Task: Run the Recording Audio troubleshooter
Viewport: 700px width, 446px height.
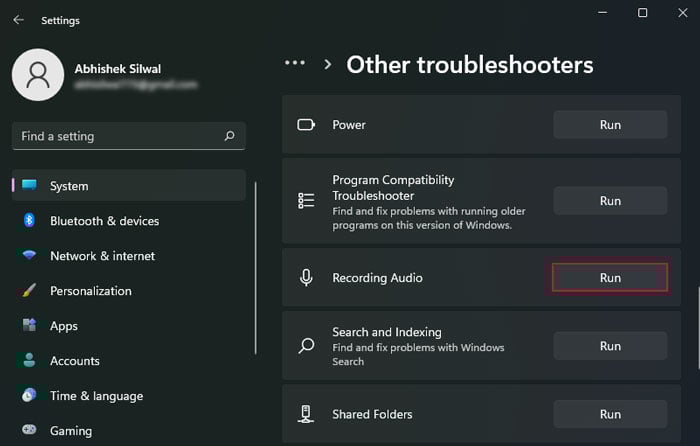Action: (610, 278)
